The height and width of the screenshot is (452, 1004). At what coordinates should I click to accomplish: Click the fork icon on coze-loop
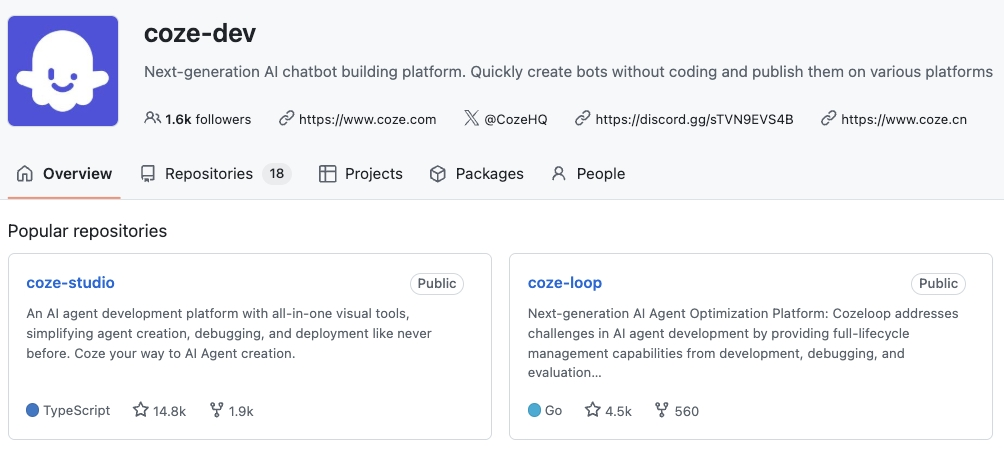[x=661, y=410]
